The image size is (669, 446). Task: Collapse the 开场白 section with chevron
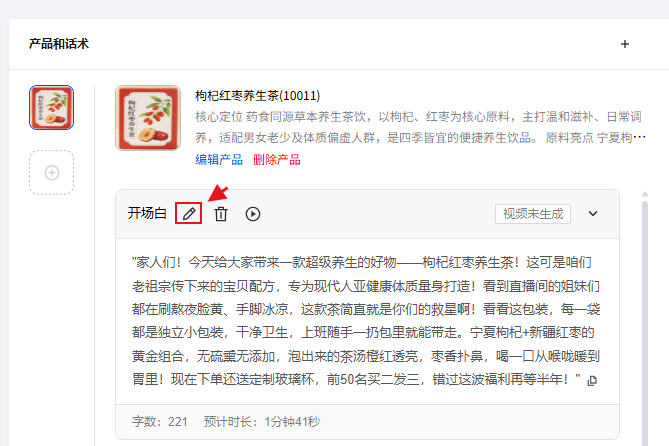(x=593, y=213)
